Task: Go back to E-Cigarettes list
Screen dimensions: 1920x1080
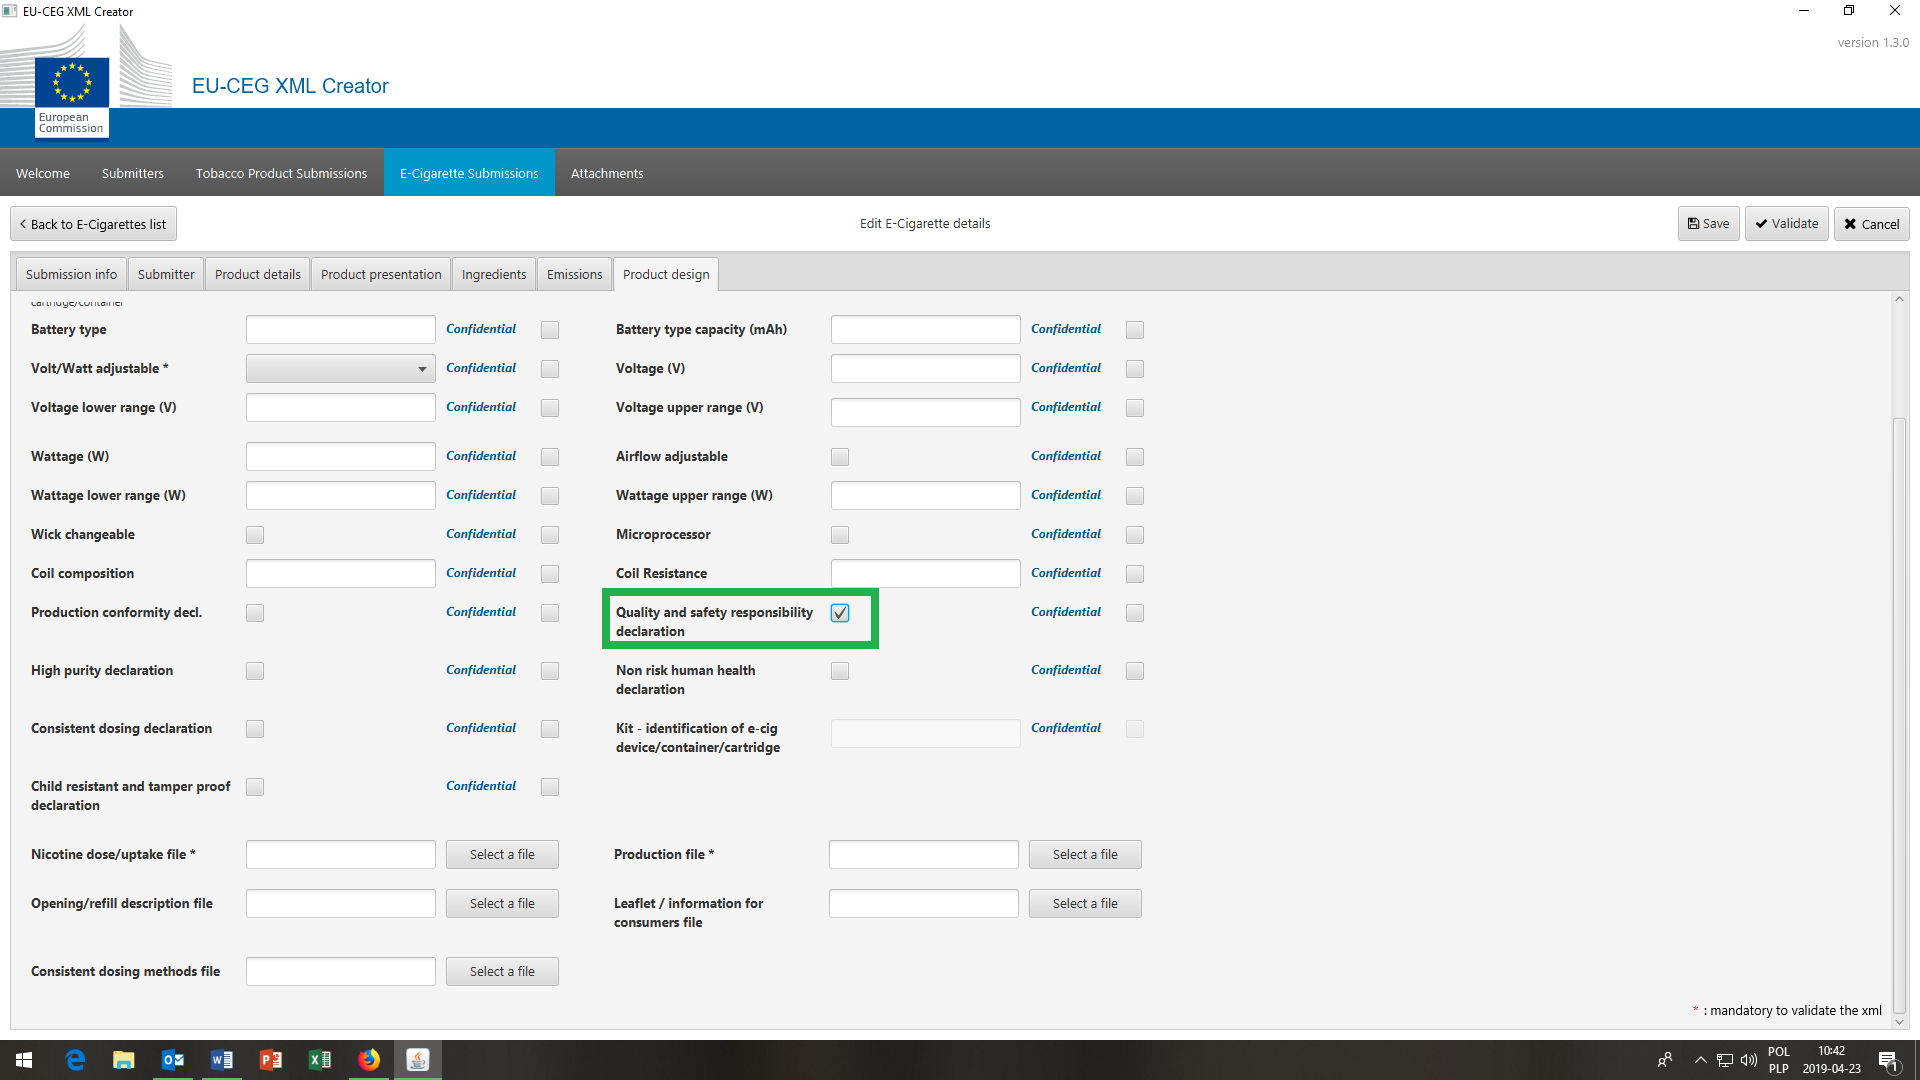Action: 93,224
